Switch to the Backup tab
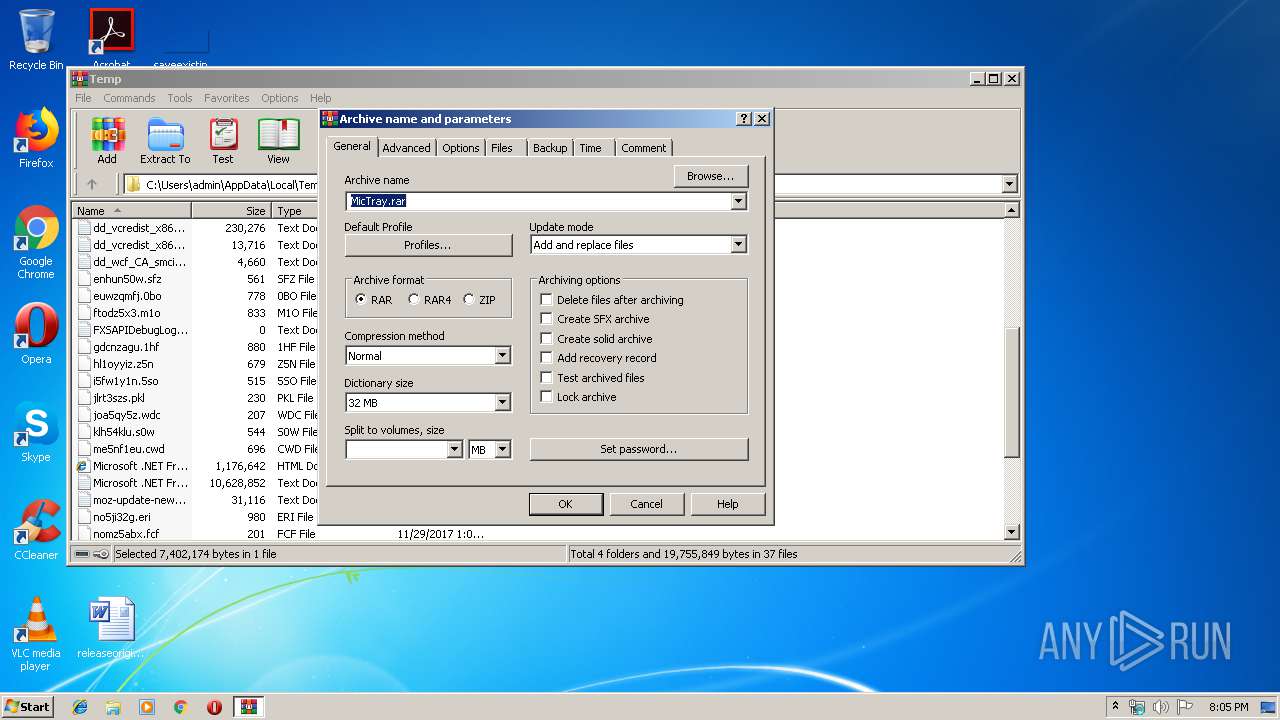The width and height of the screenshot is (1280, 720). [550, 148]
